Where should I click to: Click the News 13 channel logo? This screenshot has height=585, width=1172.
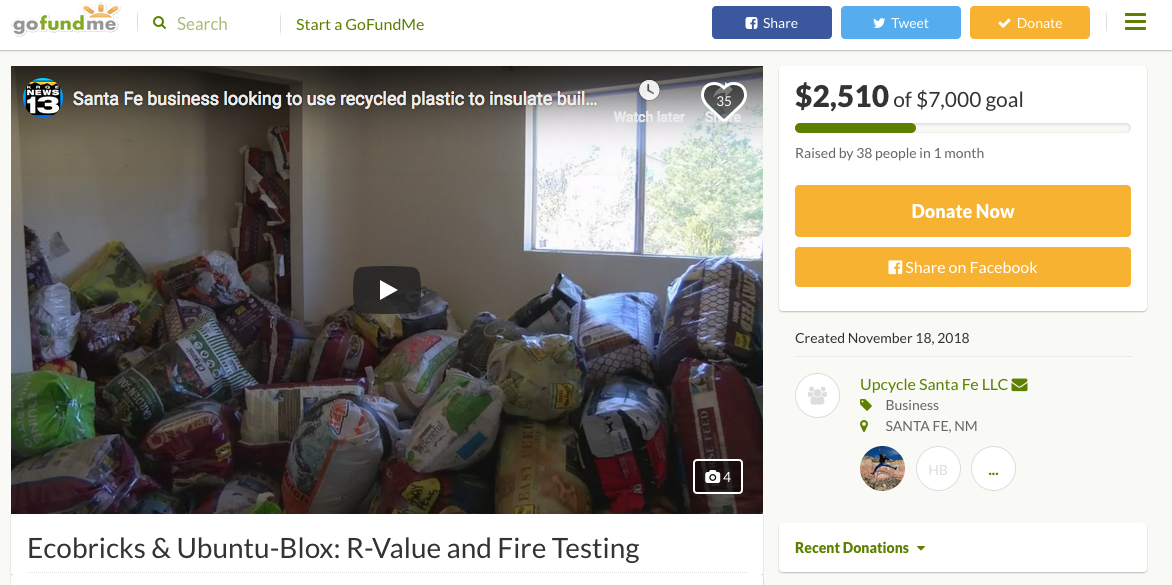(44, 99)
